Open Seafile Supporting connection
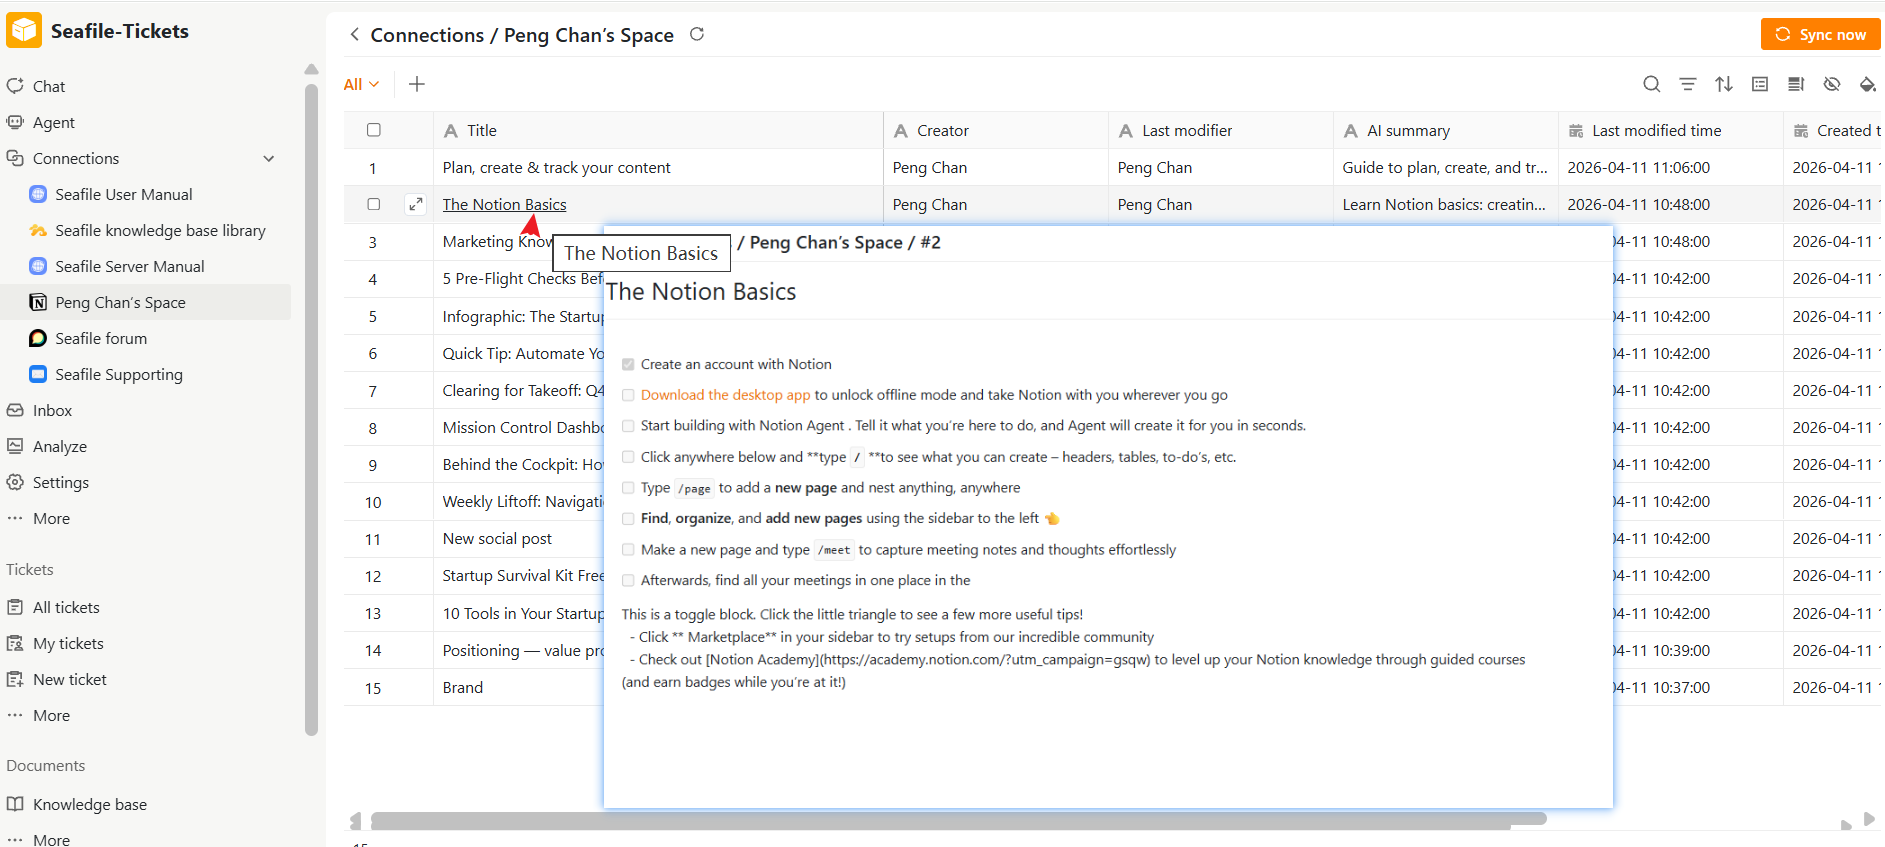This screenshot has width=1885, height=847. click(118, 374)
